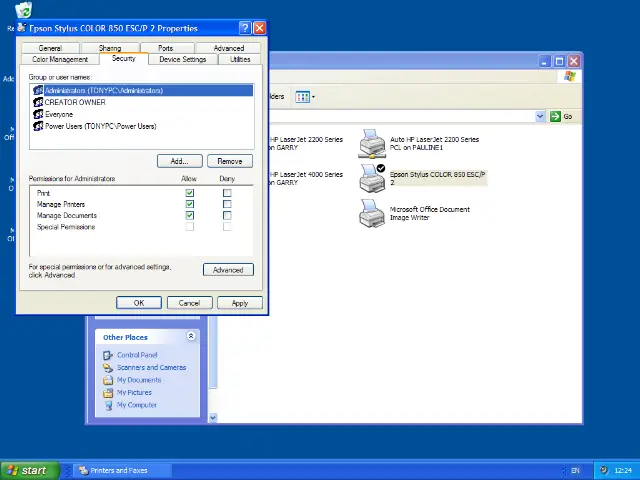Select the Epson Stylus COLOR 850 printer icon
Viewport: 640px width, 480px height.
pos(372,179)
